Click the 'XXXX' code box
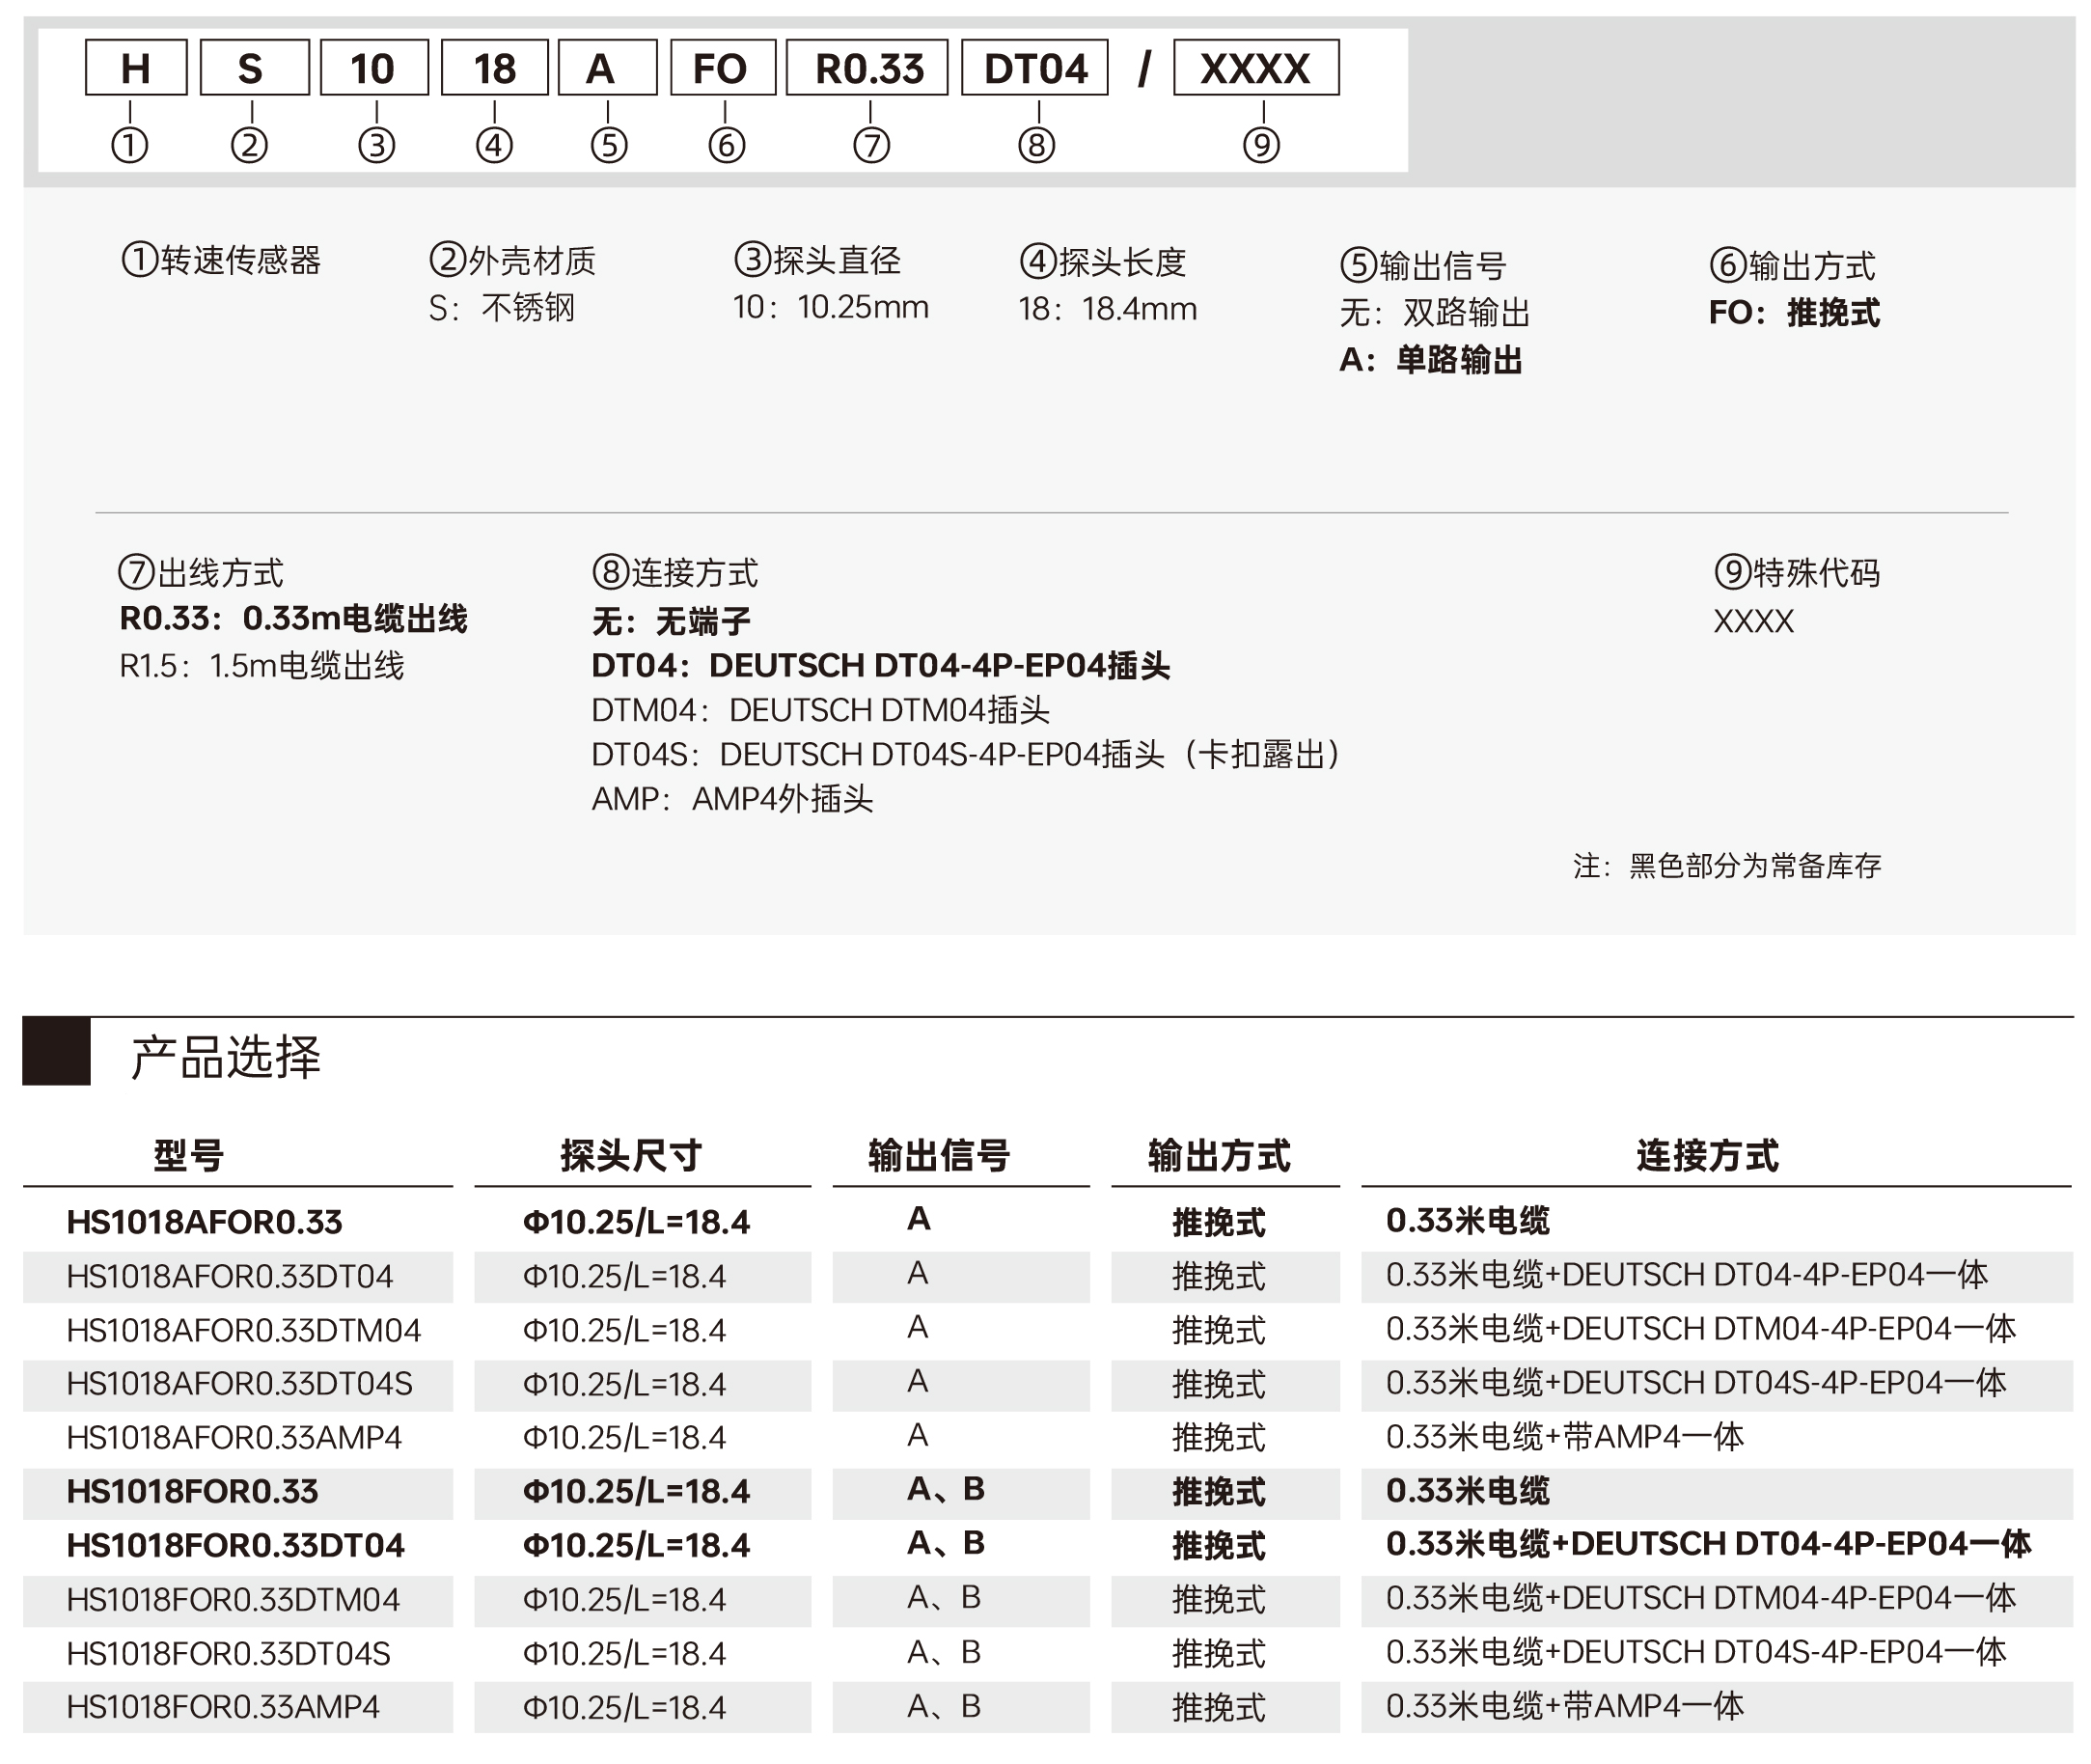This screenshot has height=1764, width=2091. (1256, 67)
